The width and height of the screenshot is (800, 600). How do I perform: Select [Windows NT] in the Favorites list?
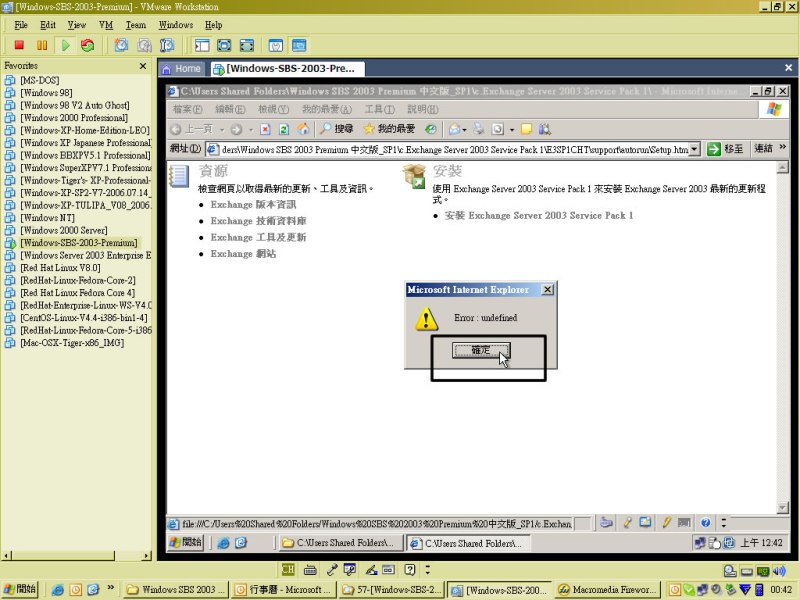47,218
